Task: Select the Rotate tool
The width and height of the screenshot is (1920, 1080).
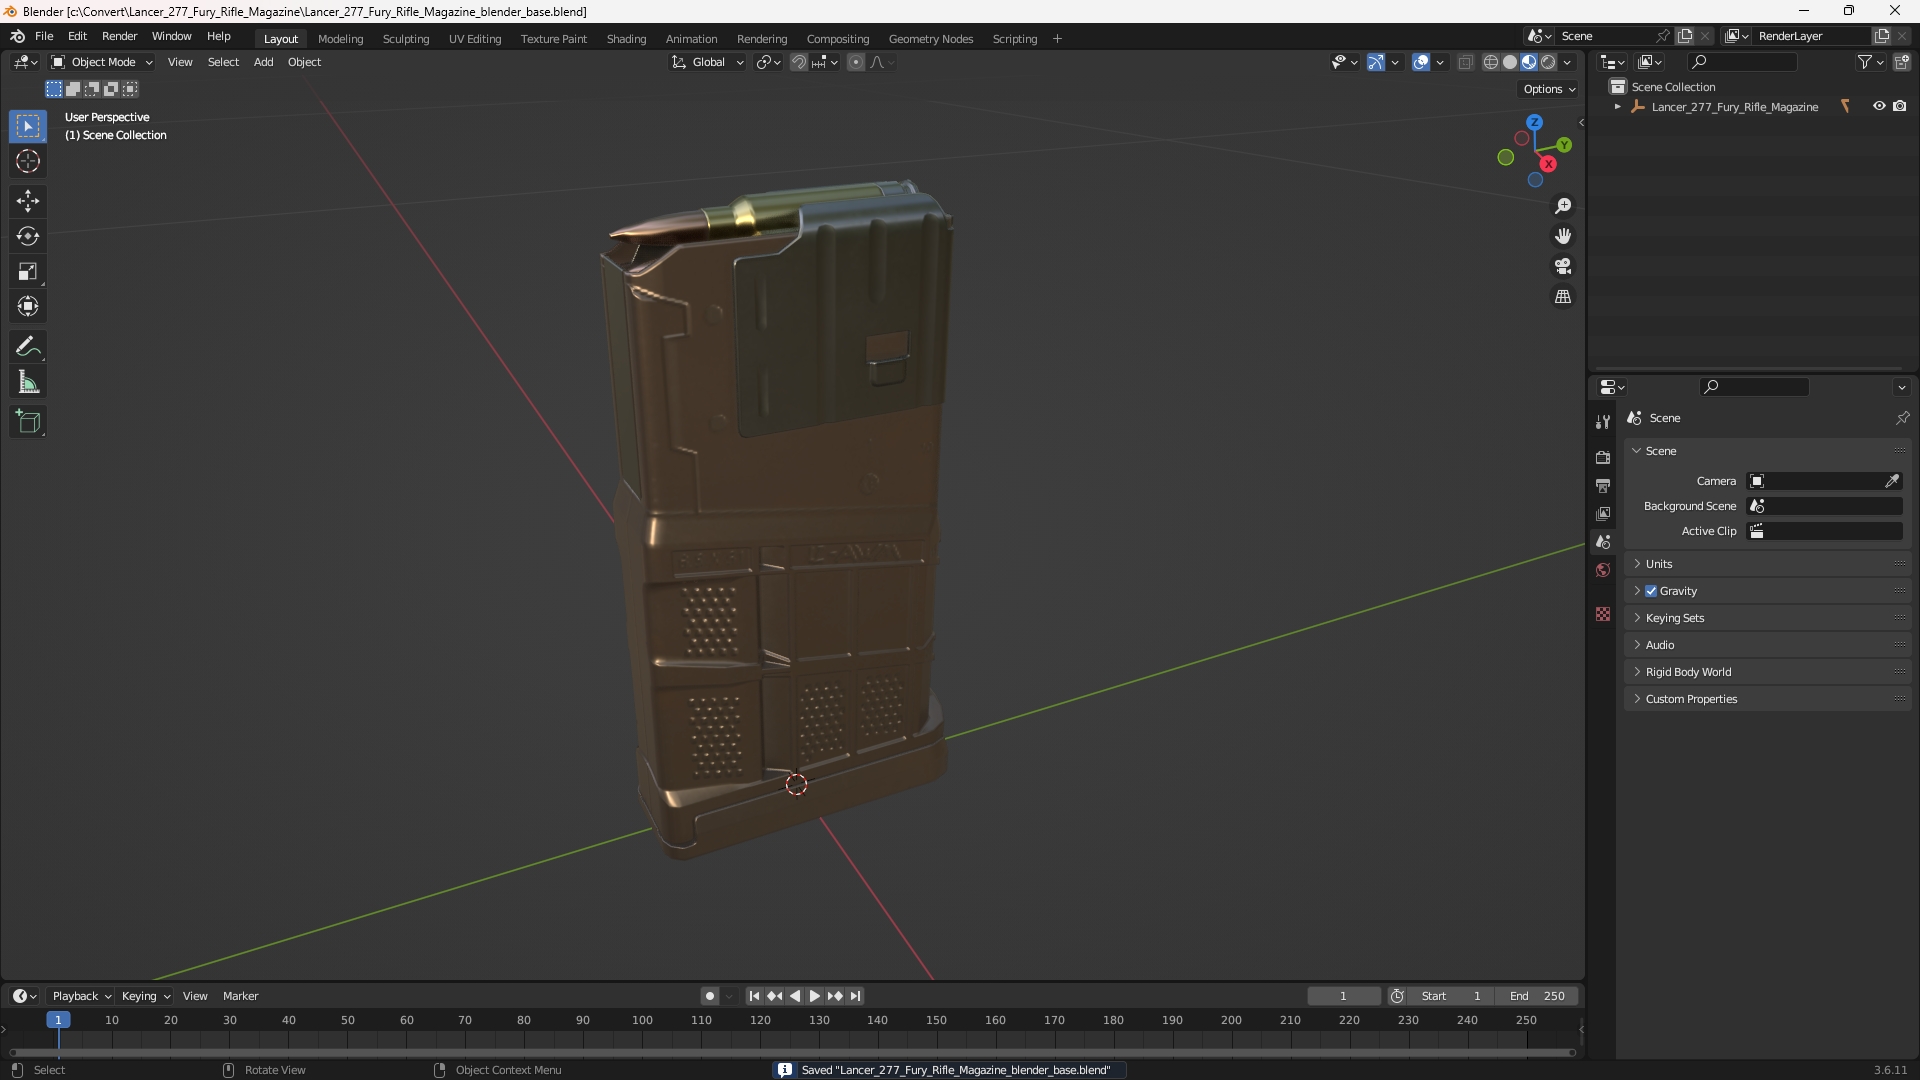Action: (28, 236)
